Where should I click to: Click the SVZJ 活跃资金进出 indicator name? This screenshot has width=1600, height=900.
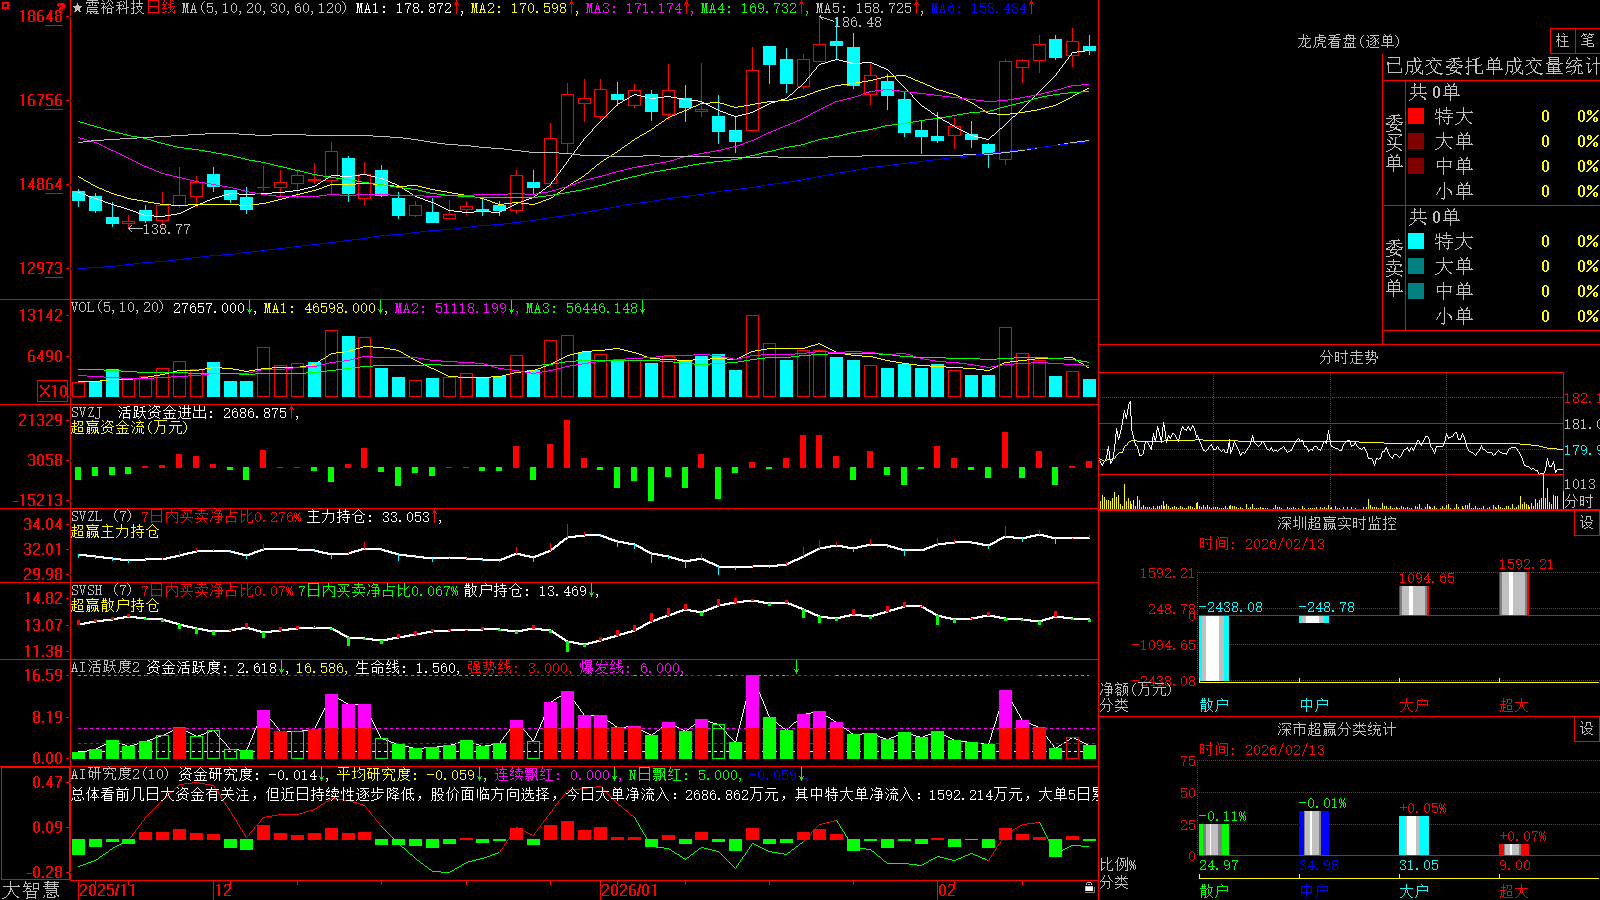[152, 412]
